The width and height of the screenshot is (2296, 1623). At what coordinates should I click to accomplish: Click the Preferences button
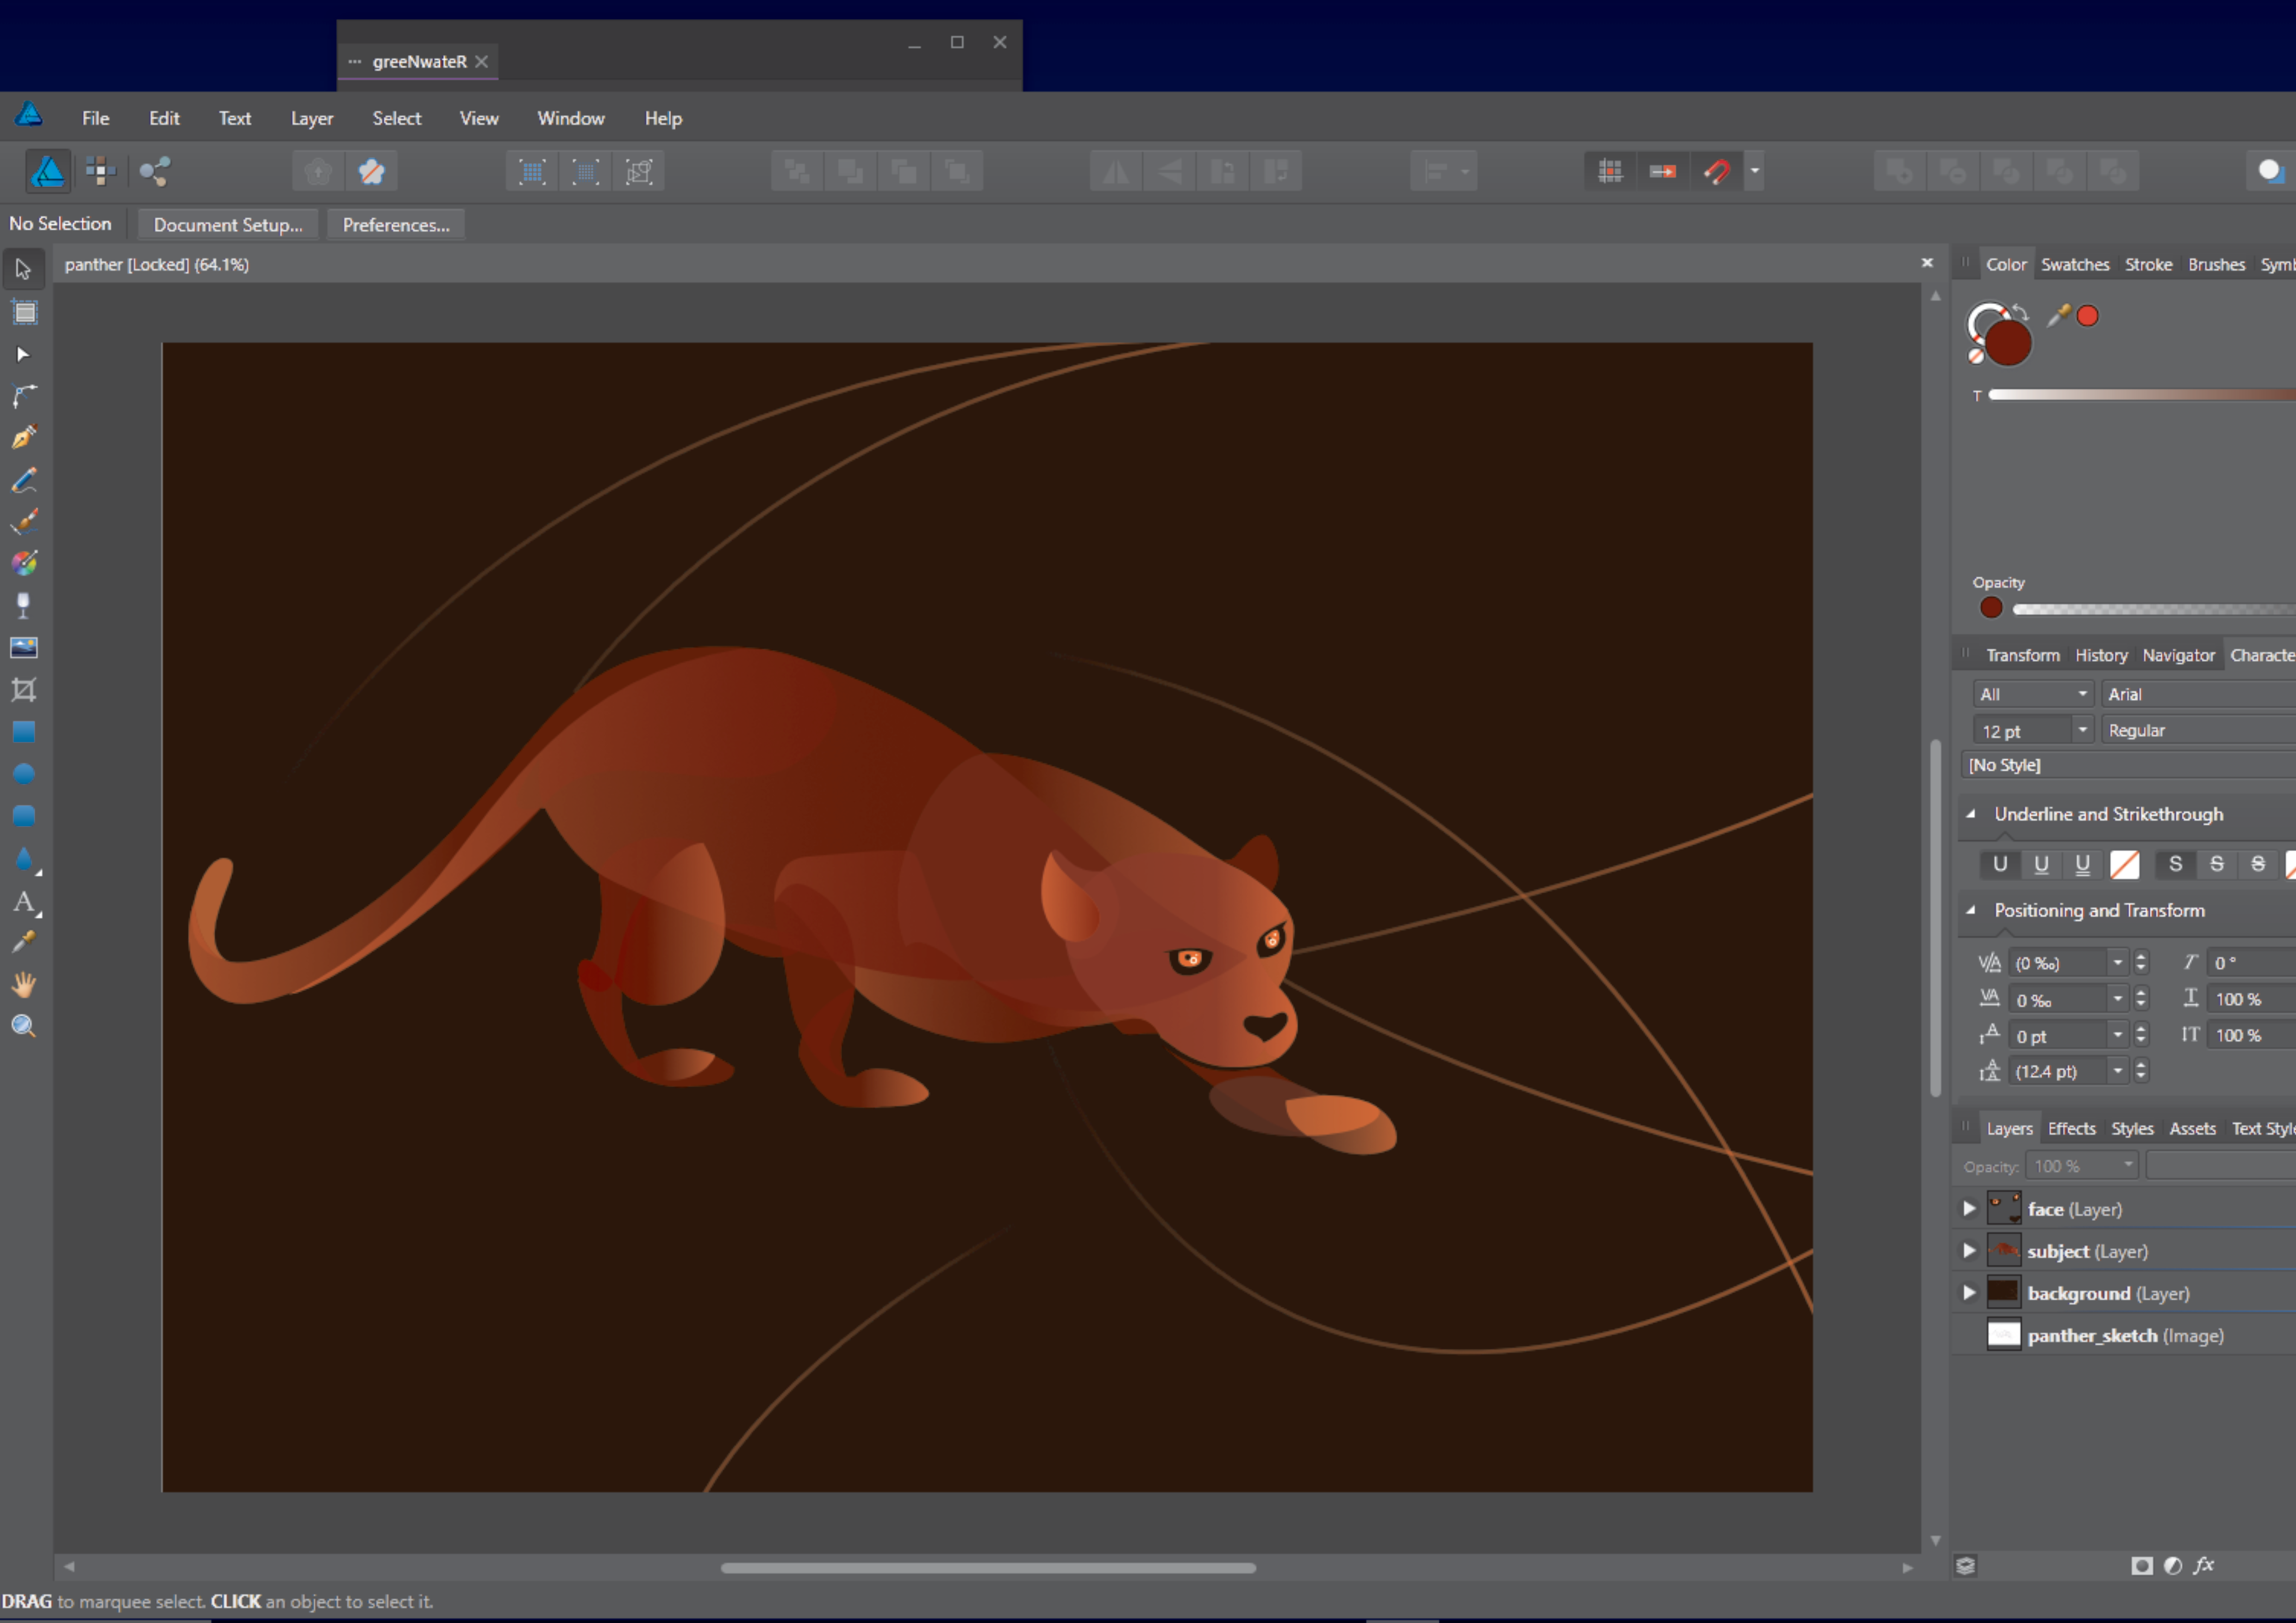pos(396,225)
